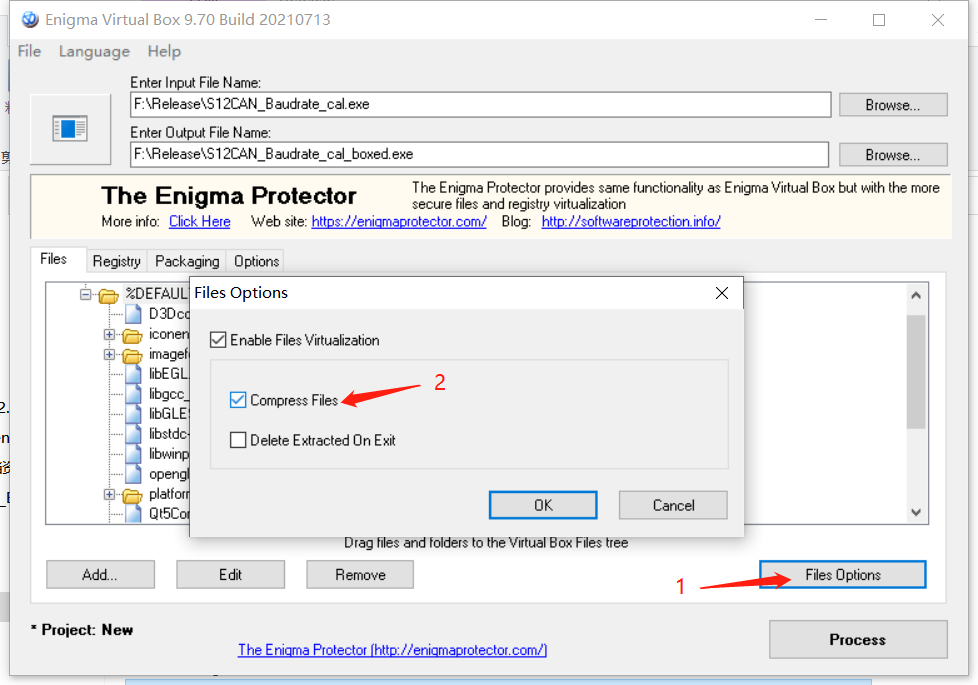The height and width of the screenshot is (685, 978).
Task: Click the application preview icon near input fields
Action: tap(70, 129)
